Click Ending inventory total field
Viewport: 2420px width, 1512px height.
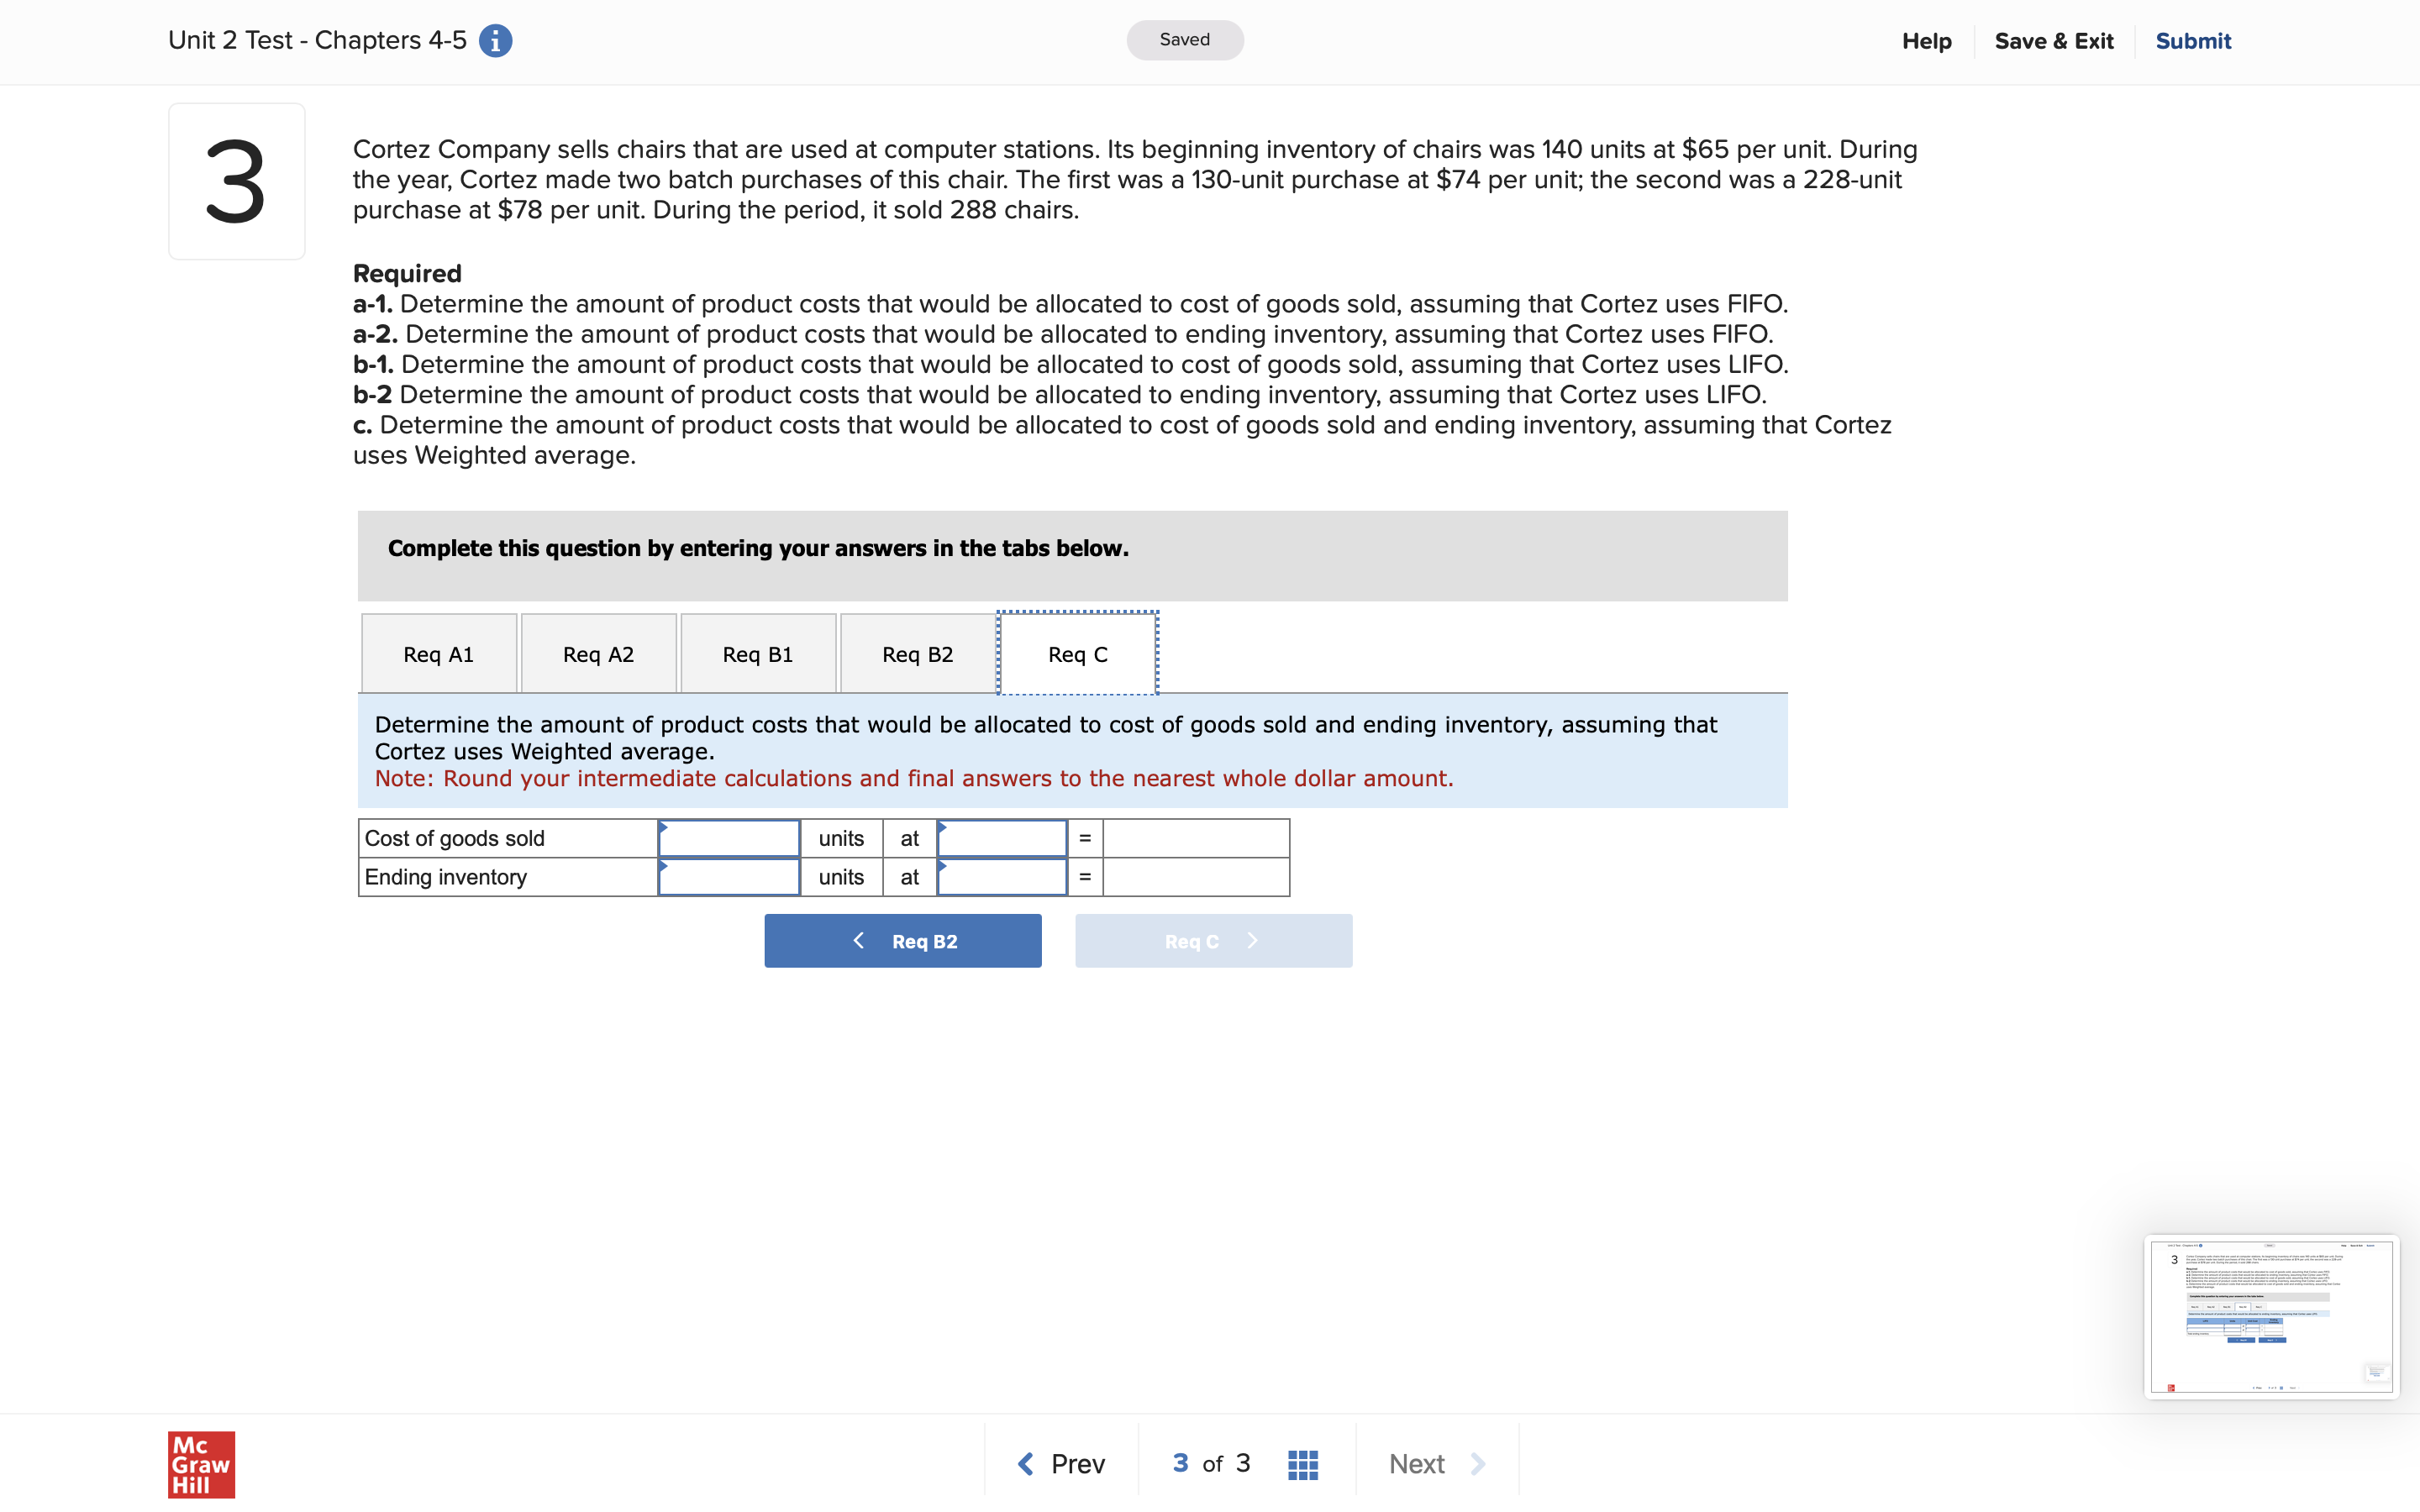[1195, 877]
